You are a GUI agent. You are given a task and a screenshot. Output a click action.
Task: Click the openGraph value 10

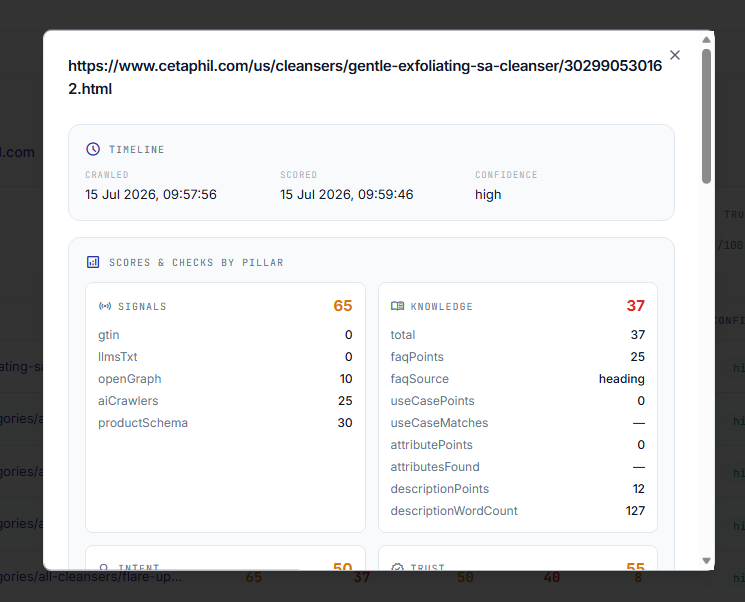(346, 379)
